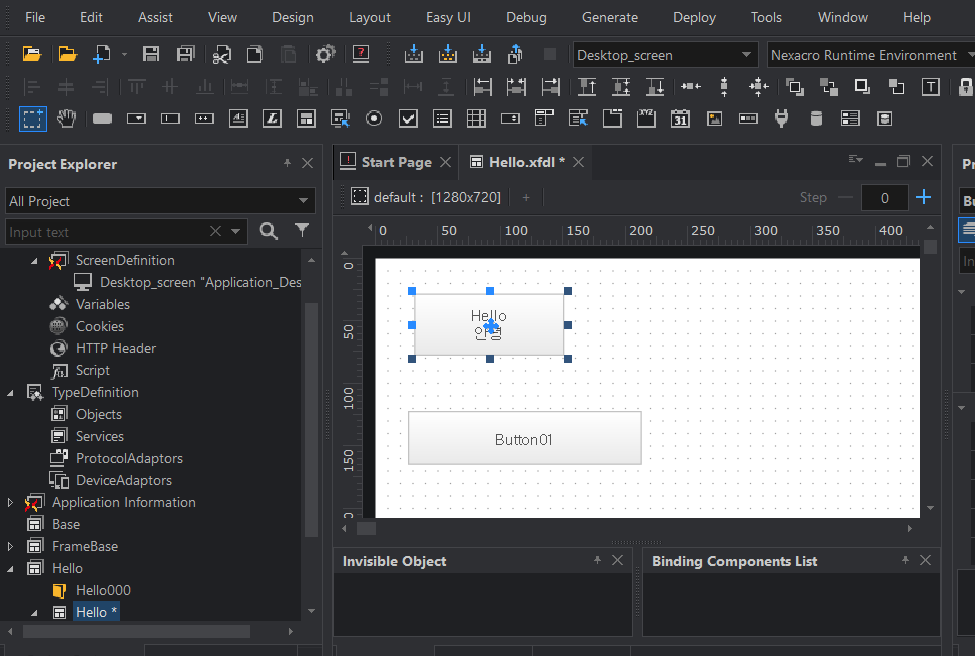This screenshot has width=975, height=656.
Task: Toggle the Project Explorer filter funnel
Action: click(302, 231)
